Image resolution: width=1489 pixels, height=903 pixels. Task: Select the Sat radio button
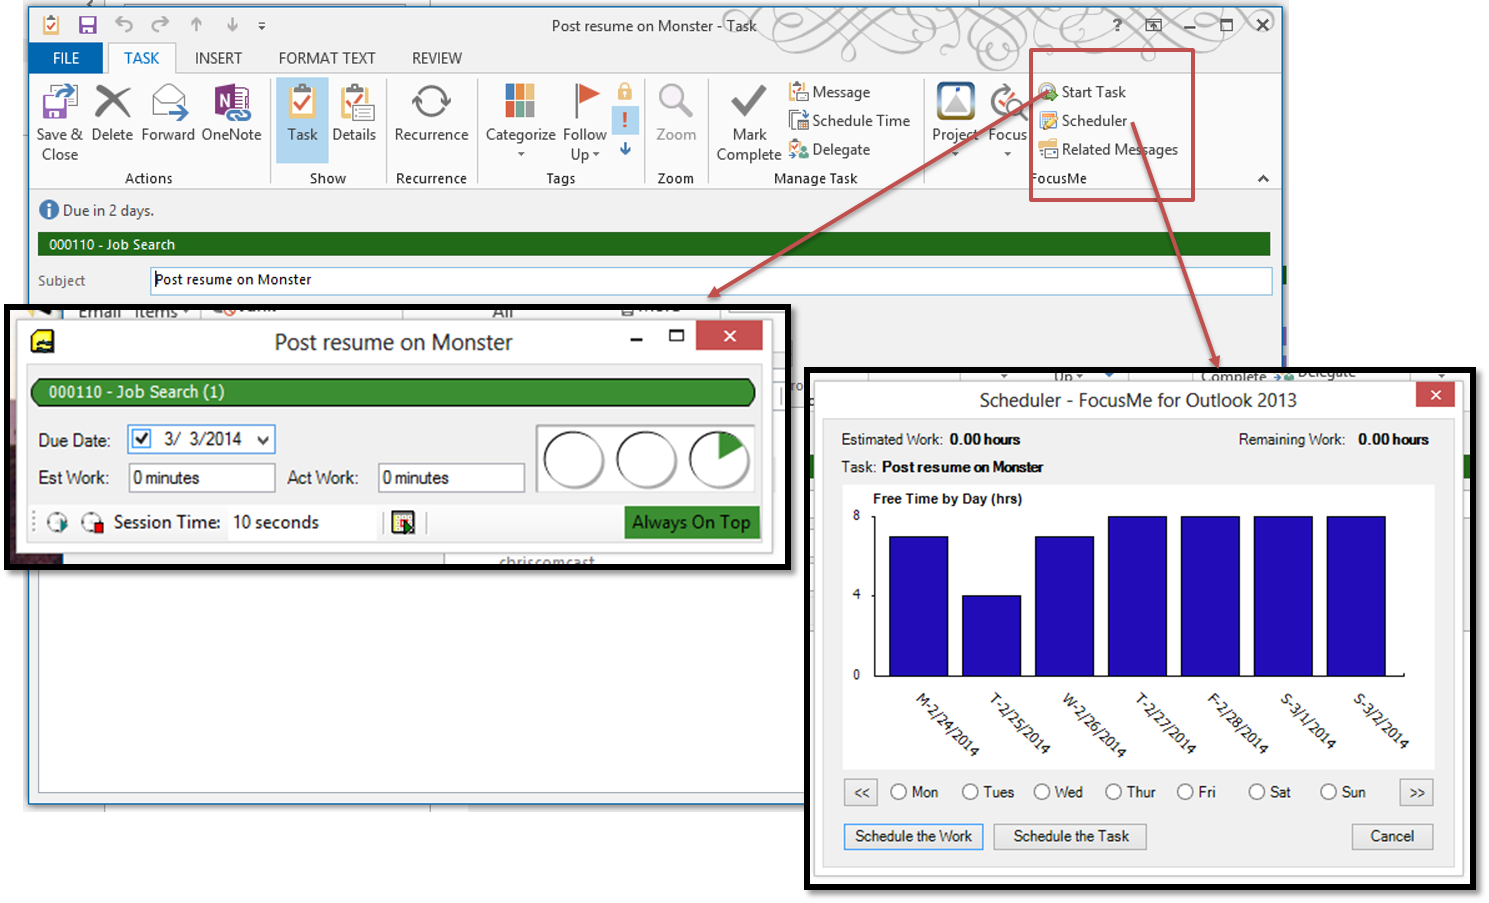tap(1257, 792)
